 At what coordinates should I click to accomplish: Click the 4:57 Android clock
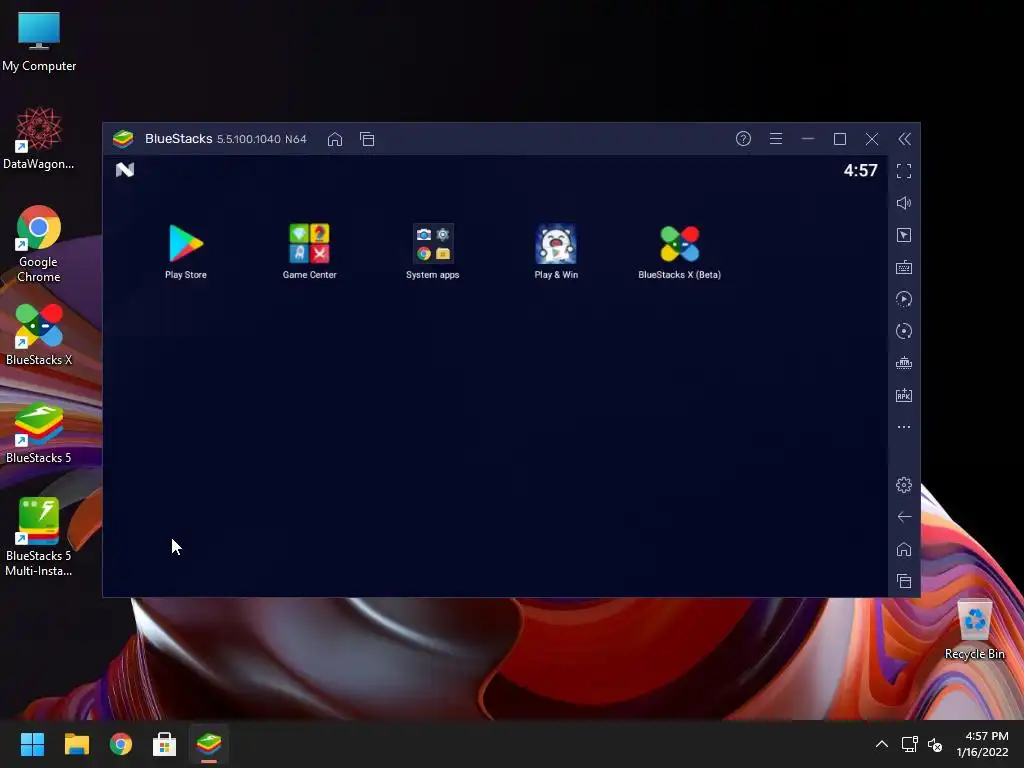[860, 170]
